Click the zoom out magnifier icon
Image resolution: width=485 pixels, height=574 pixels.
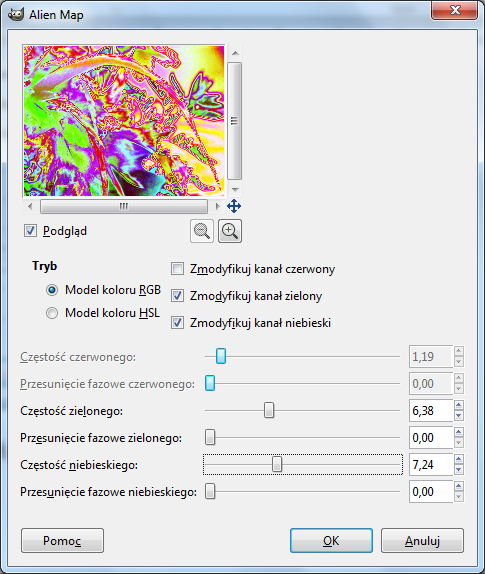(202, 231)
